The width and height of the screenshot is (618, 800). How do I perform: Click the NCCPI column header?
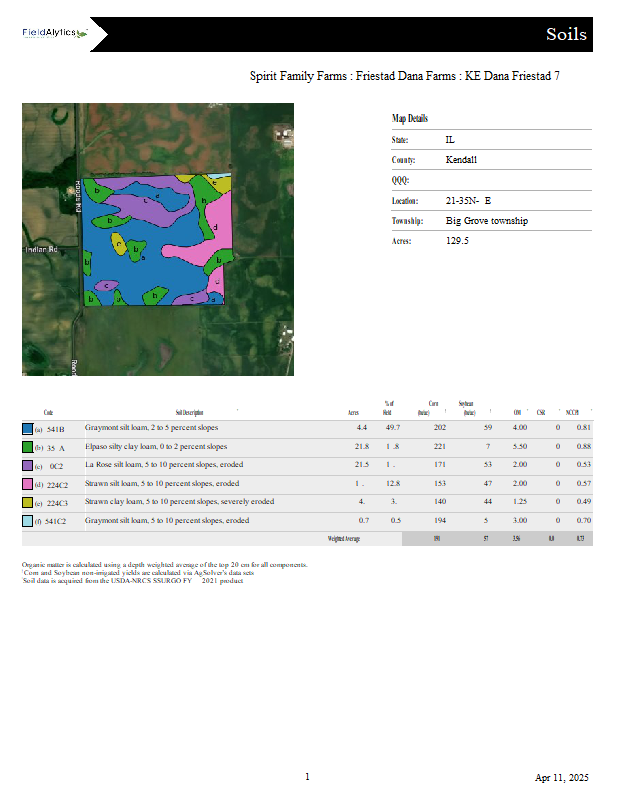pyautogui.click(x=573, y=412)
